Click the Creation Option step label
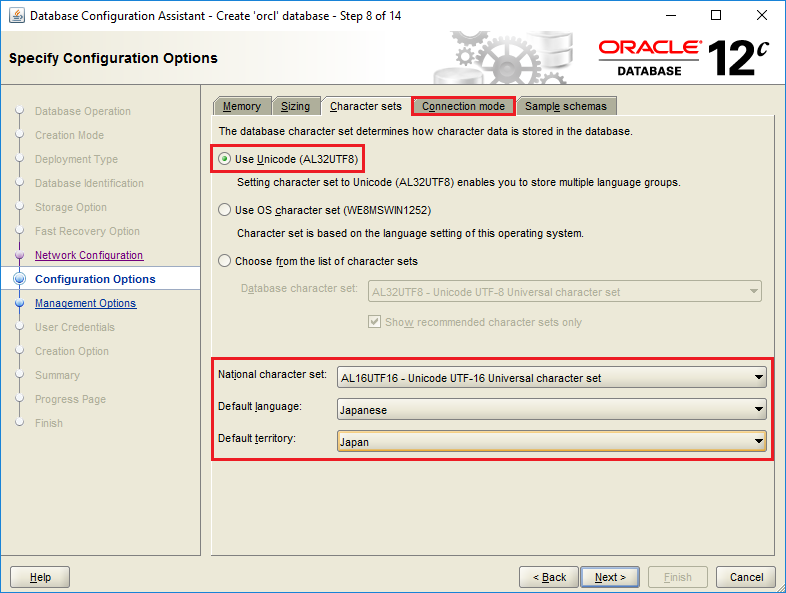Viewport: 786px width, 593px height. [72, 351]
